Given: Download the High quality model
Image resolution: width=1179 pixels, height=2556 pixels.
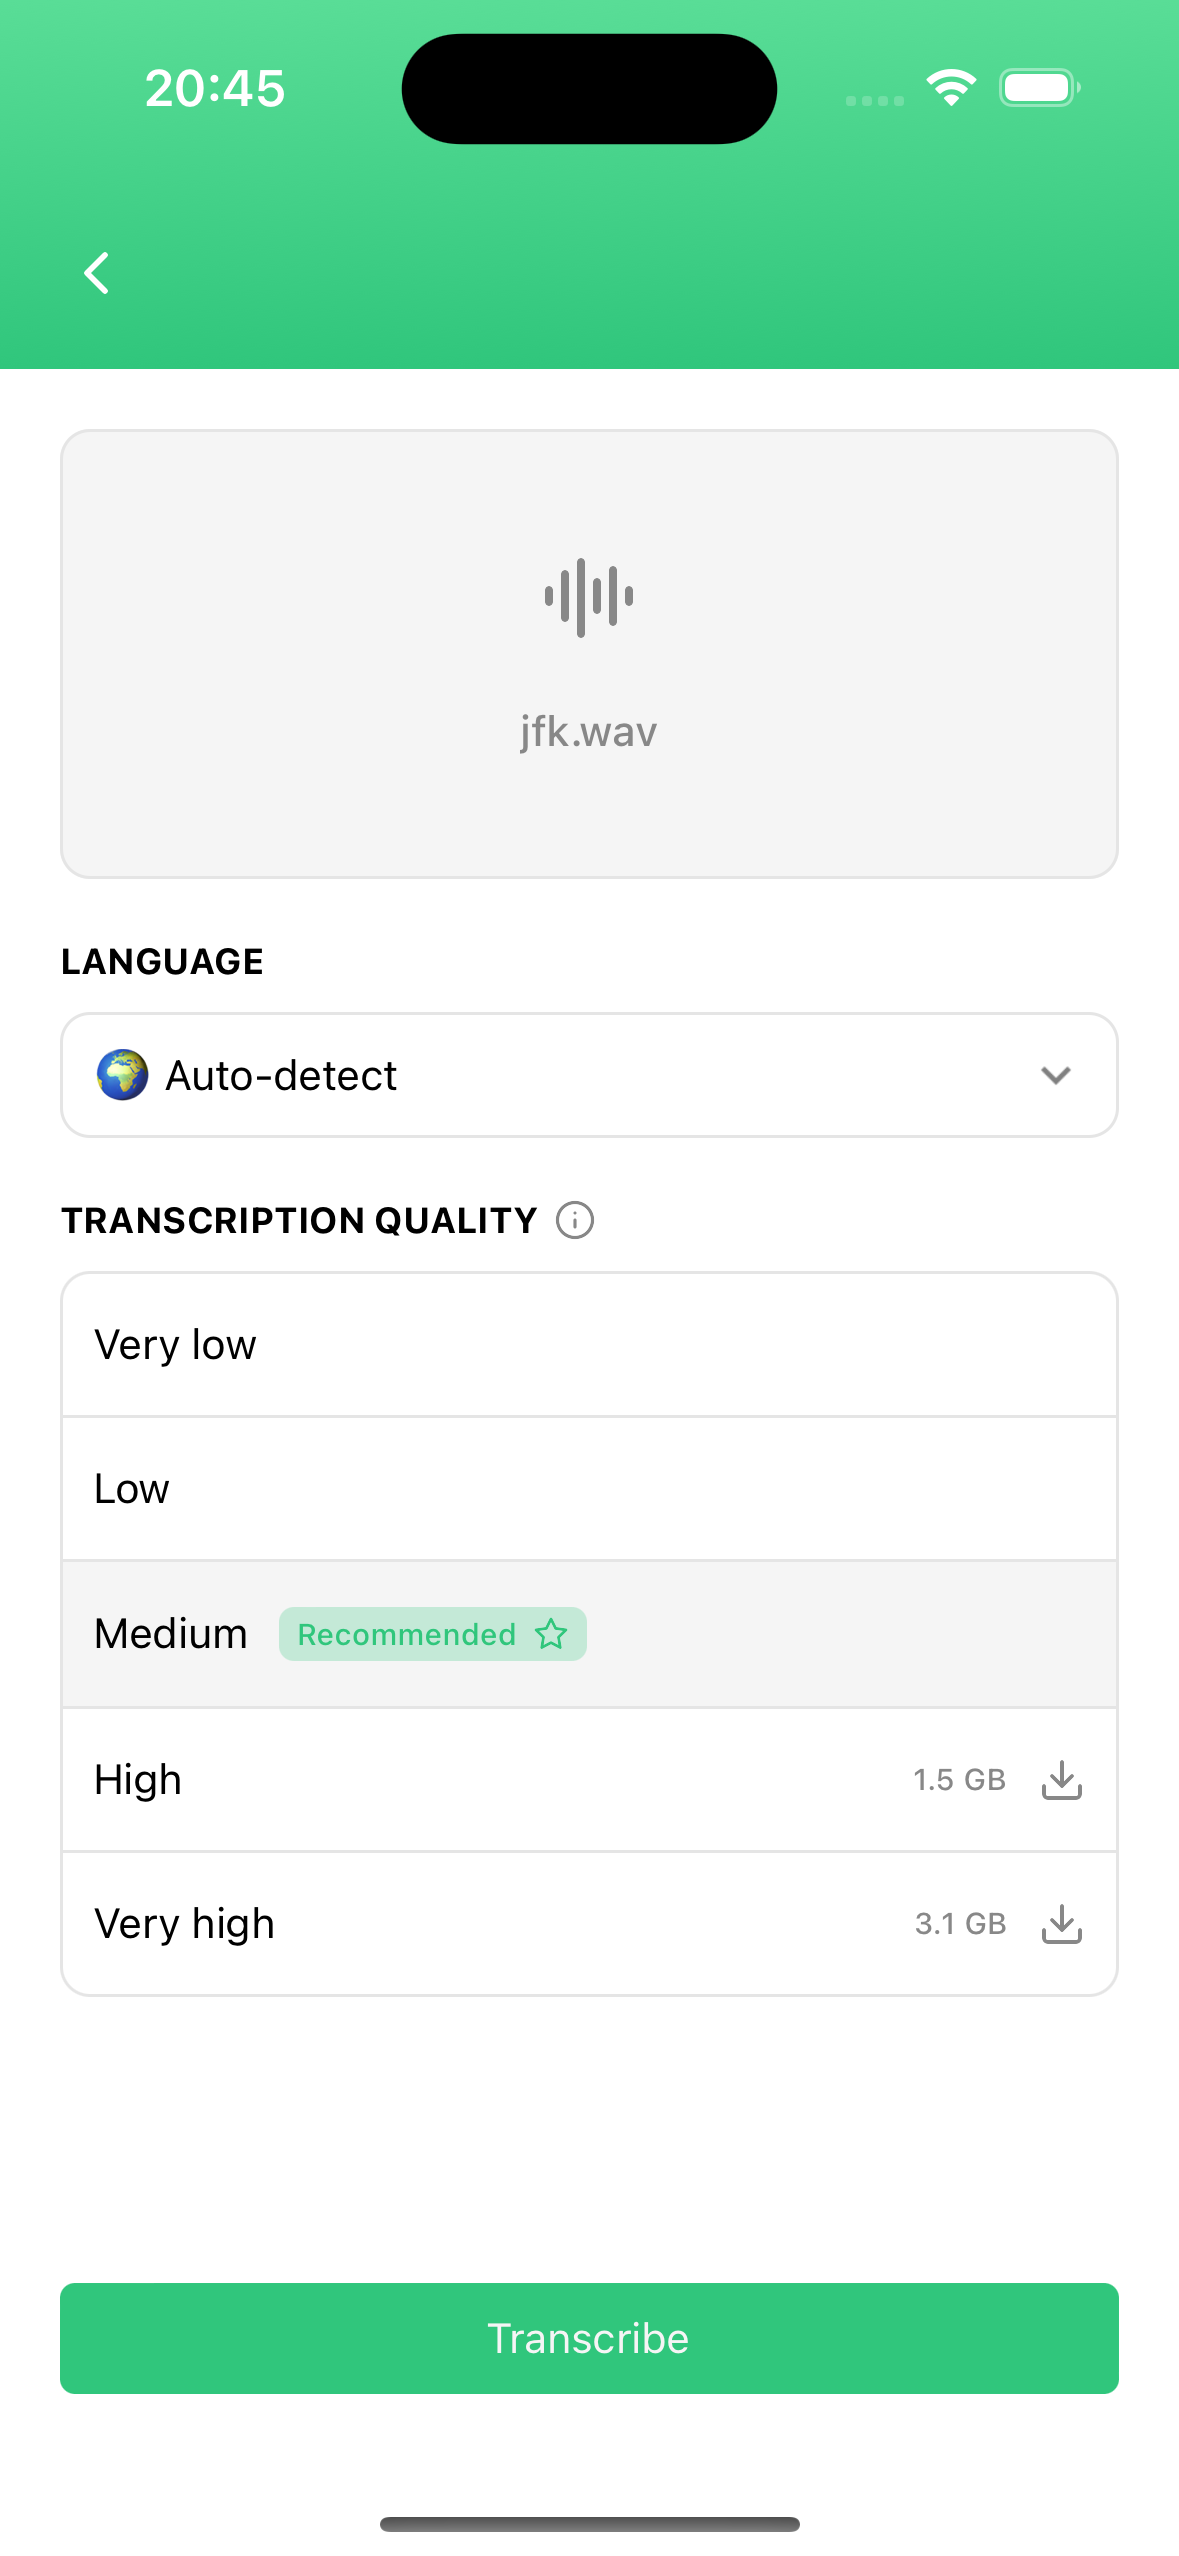Looking at the screenshot, I should click(x=1062, y=1780).
